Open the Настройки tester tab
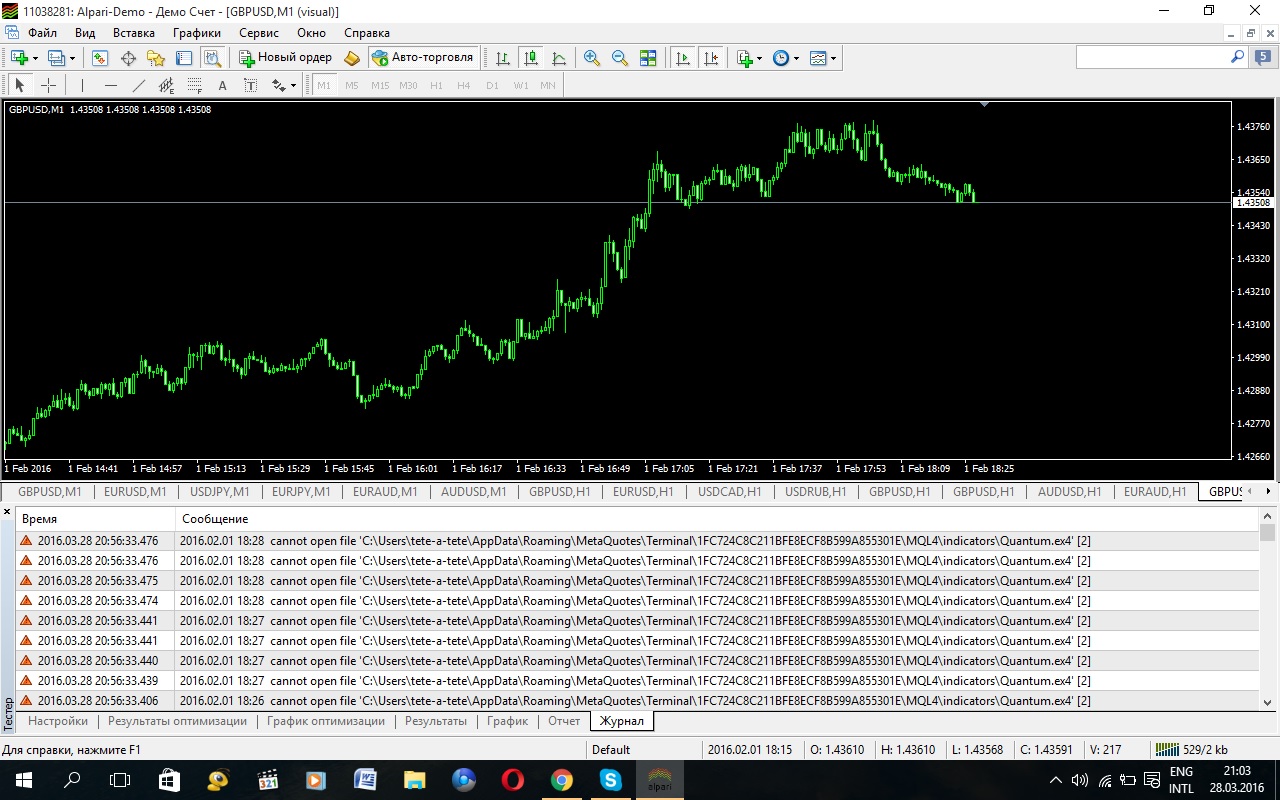This screenshot has height=800, width=1280. tap(58, 721)
